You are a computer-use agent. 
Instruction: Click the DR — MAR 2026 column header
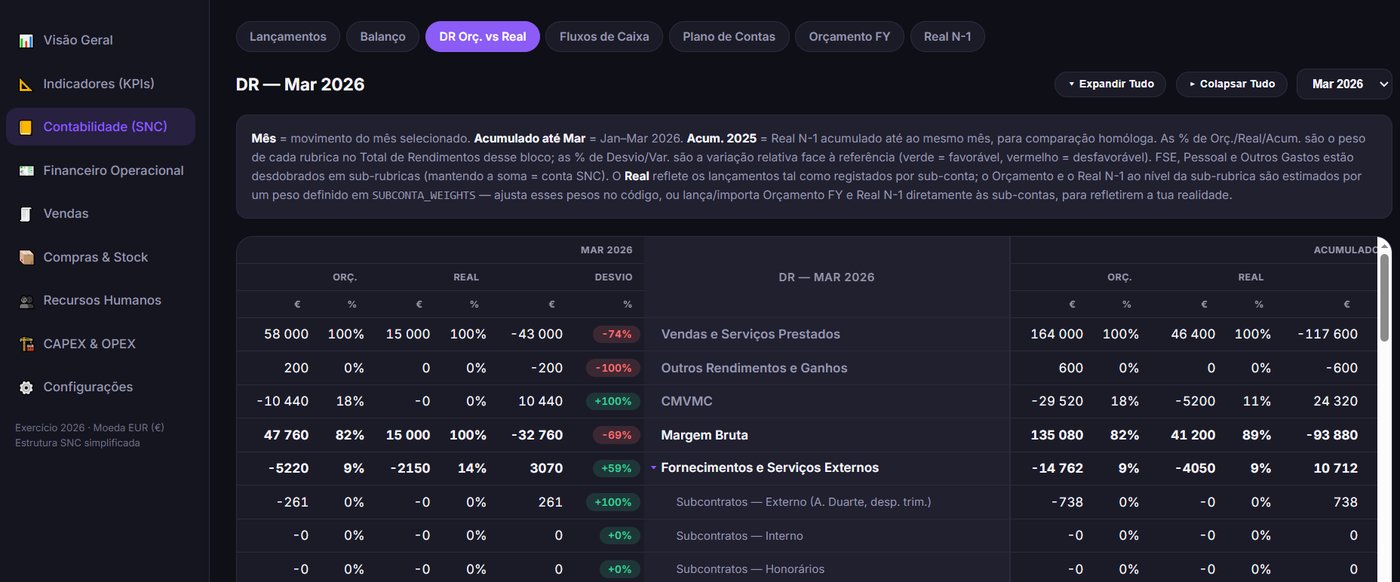coord(826,277)
